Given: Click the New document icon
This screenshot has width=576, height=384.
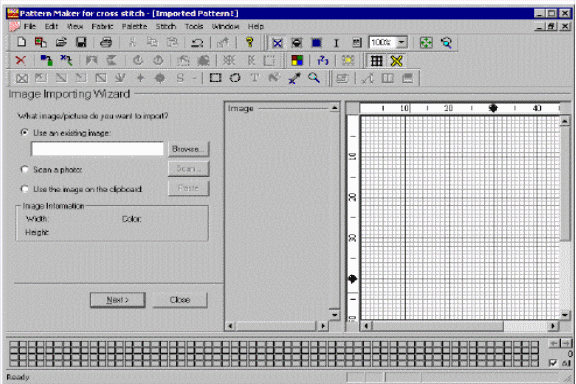Looking at the screenshot, I should click(21, 42).
